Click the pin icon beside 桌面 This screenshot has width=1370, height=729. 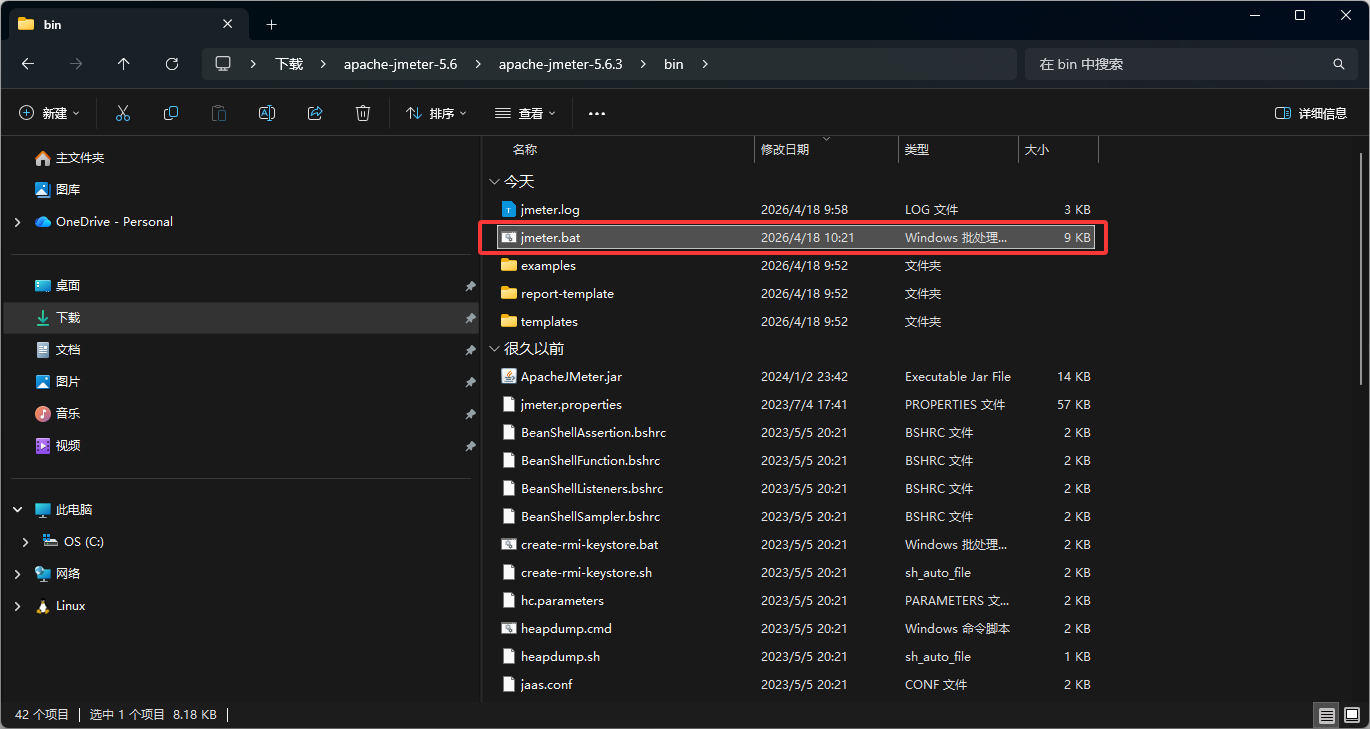(x=470, y=286)
